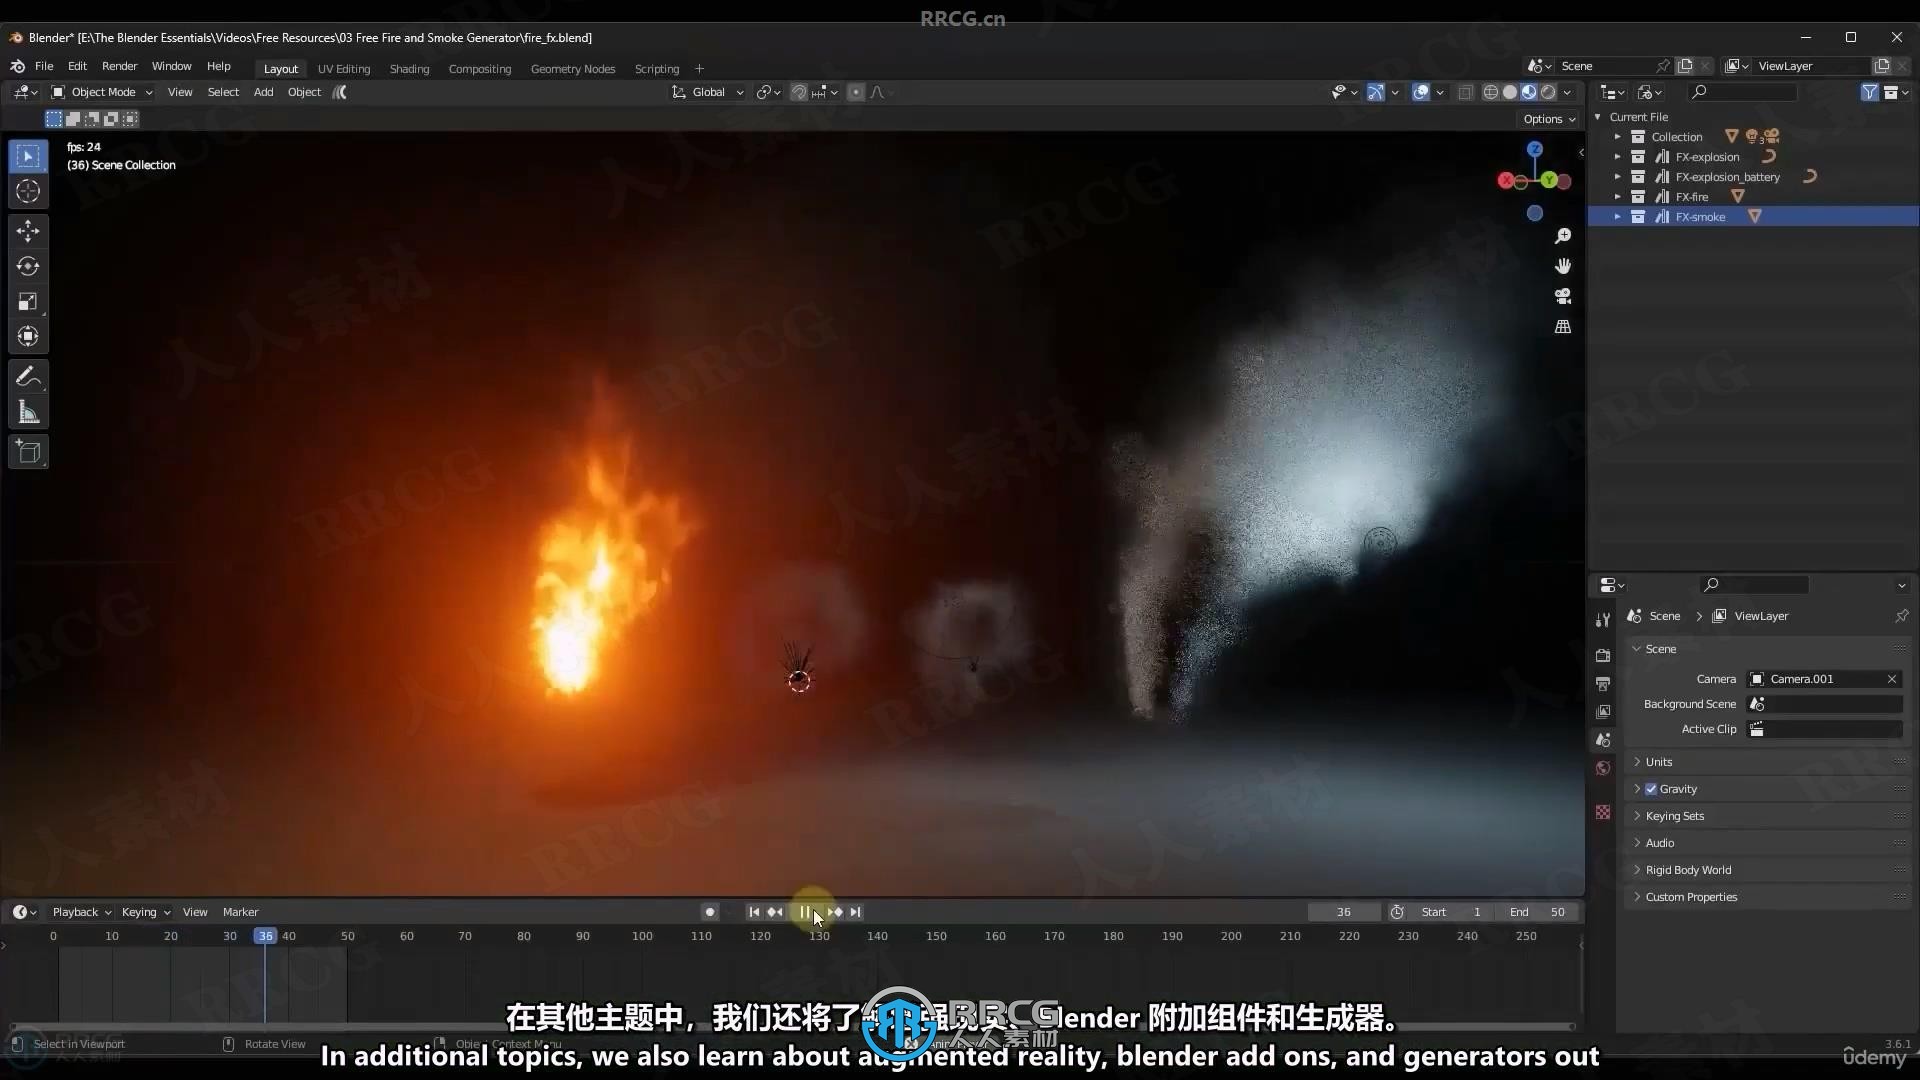Select the Select Box tool
Screen dimensions: 1920x1080
[x=28, y=156]
